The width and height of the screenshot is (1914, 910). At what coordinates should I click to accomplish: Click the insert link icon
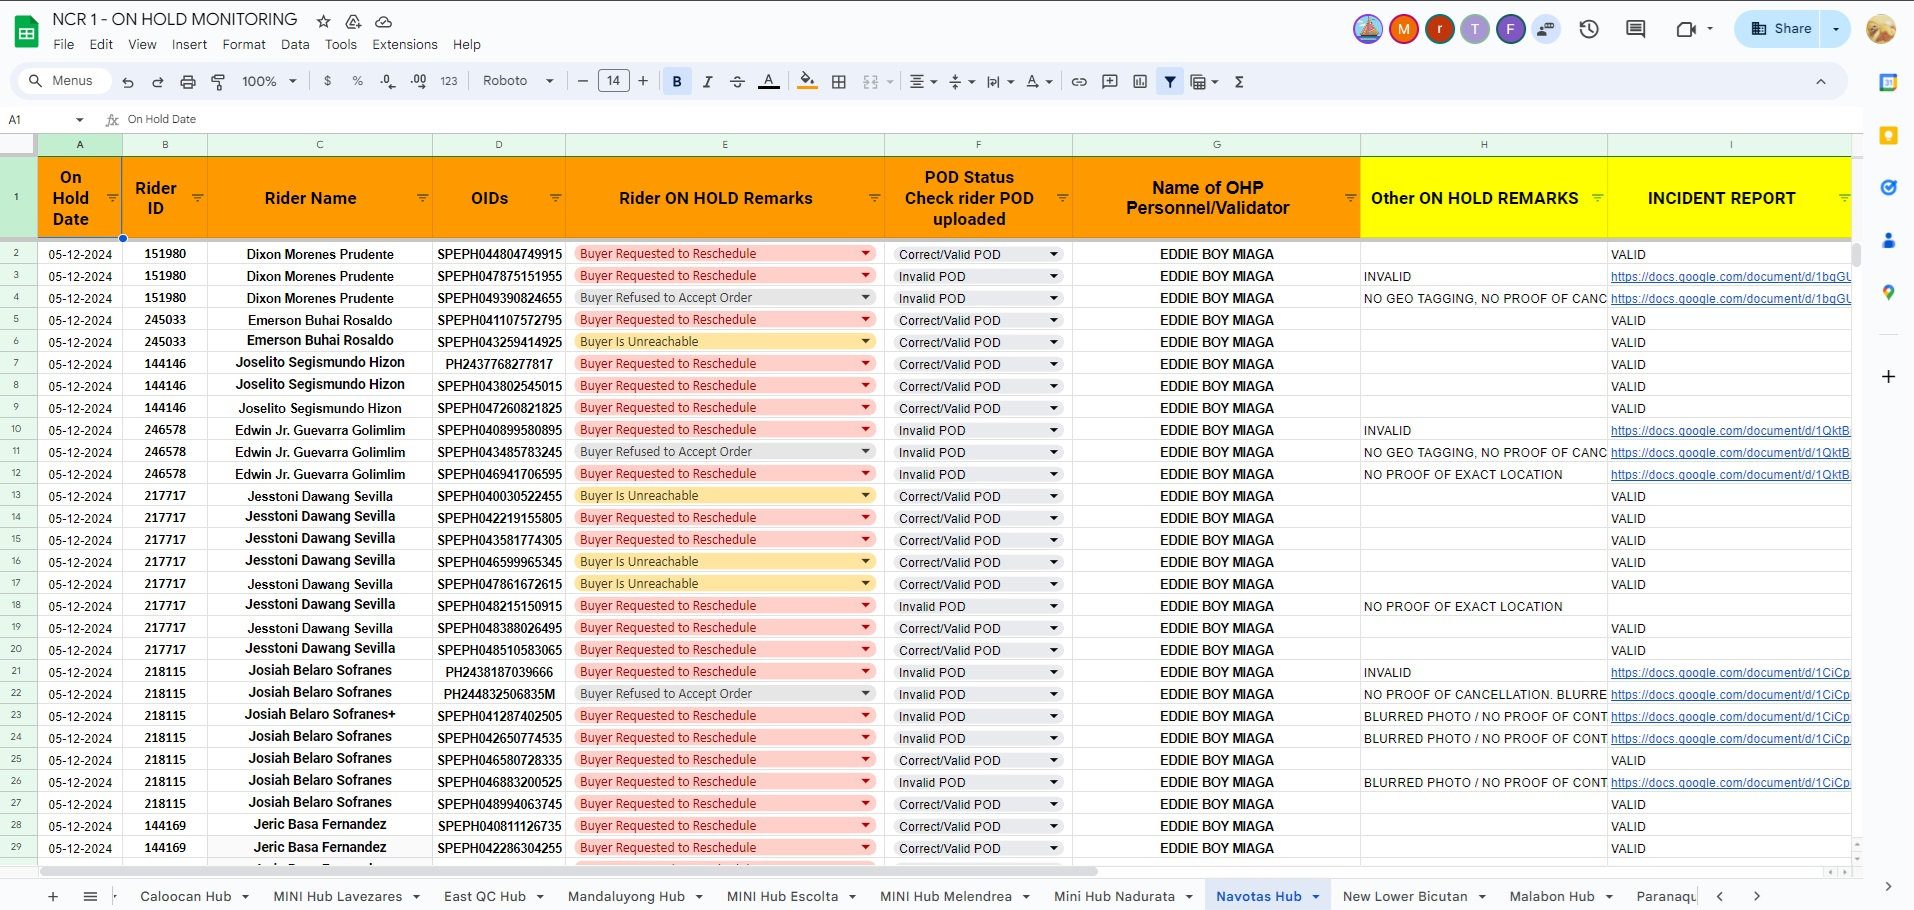tap(1079, 82)
